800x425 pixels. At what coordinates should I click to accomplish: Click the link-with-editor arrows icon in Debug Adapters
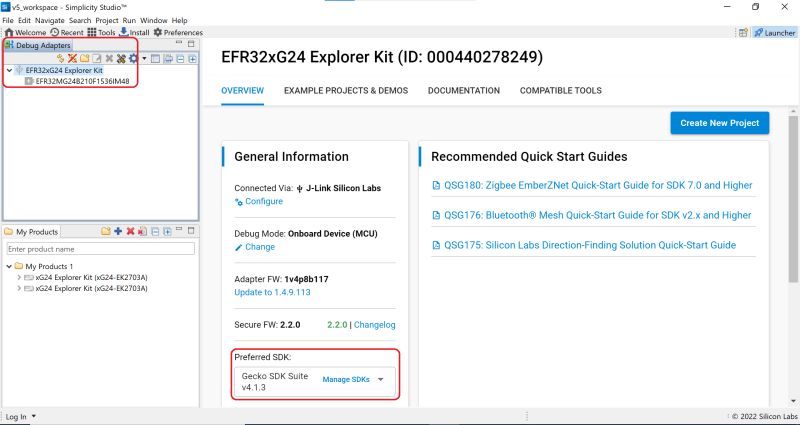[168, 59]
